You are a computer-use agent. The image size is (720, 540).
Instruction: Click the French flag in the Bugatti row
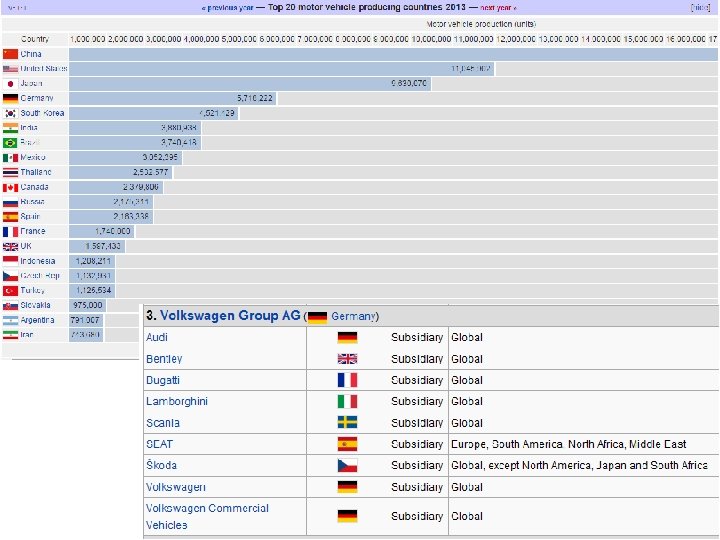click(x=347, y=380)
